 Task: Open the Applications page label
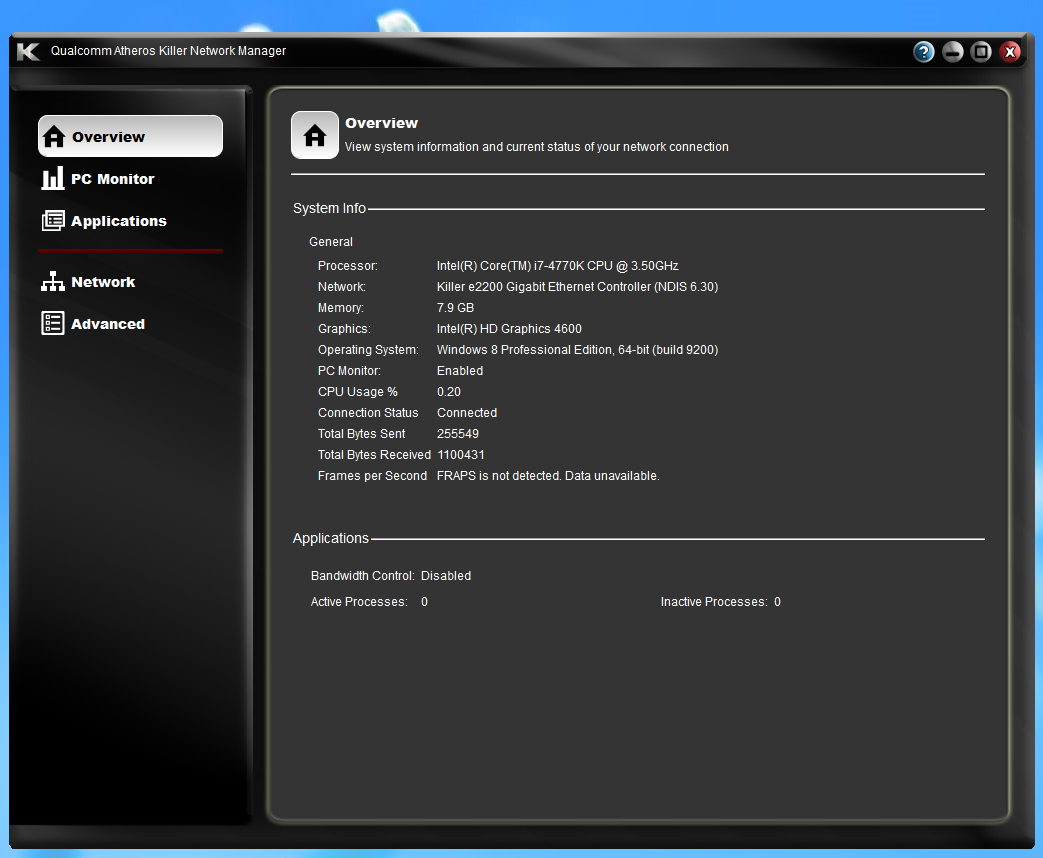point(119,221)
